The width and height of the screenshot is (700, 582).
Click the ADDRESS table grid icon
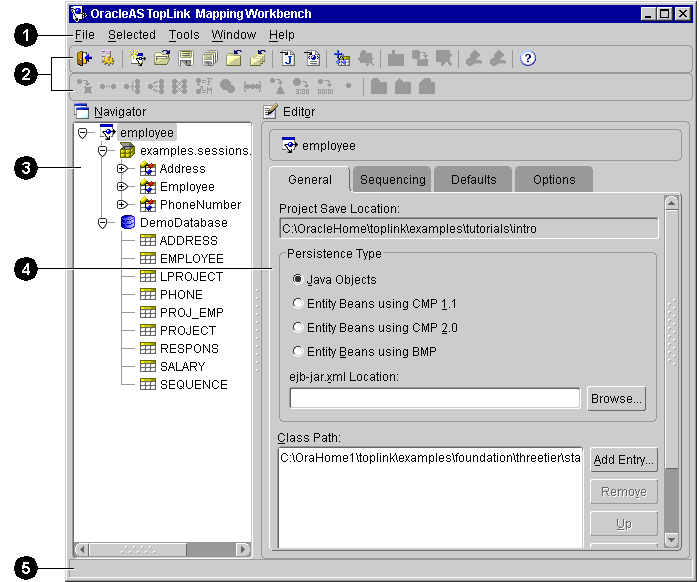(147, 240)
